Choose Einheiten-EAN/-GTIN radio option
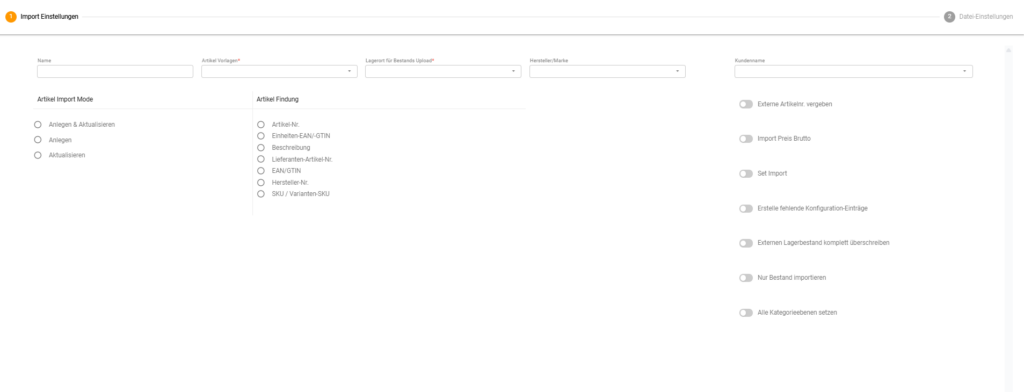The height and width of the screenshot is (392, 1024). 261,136
